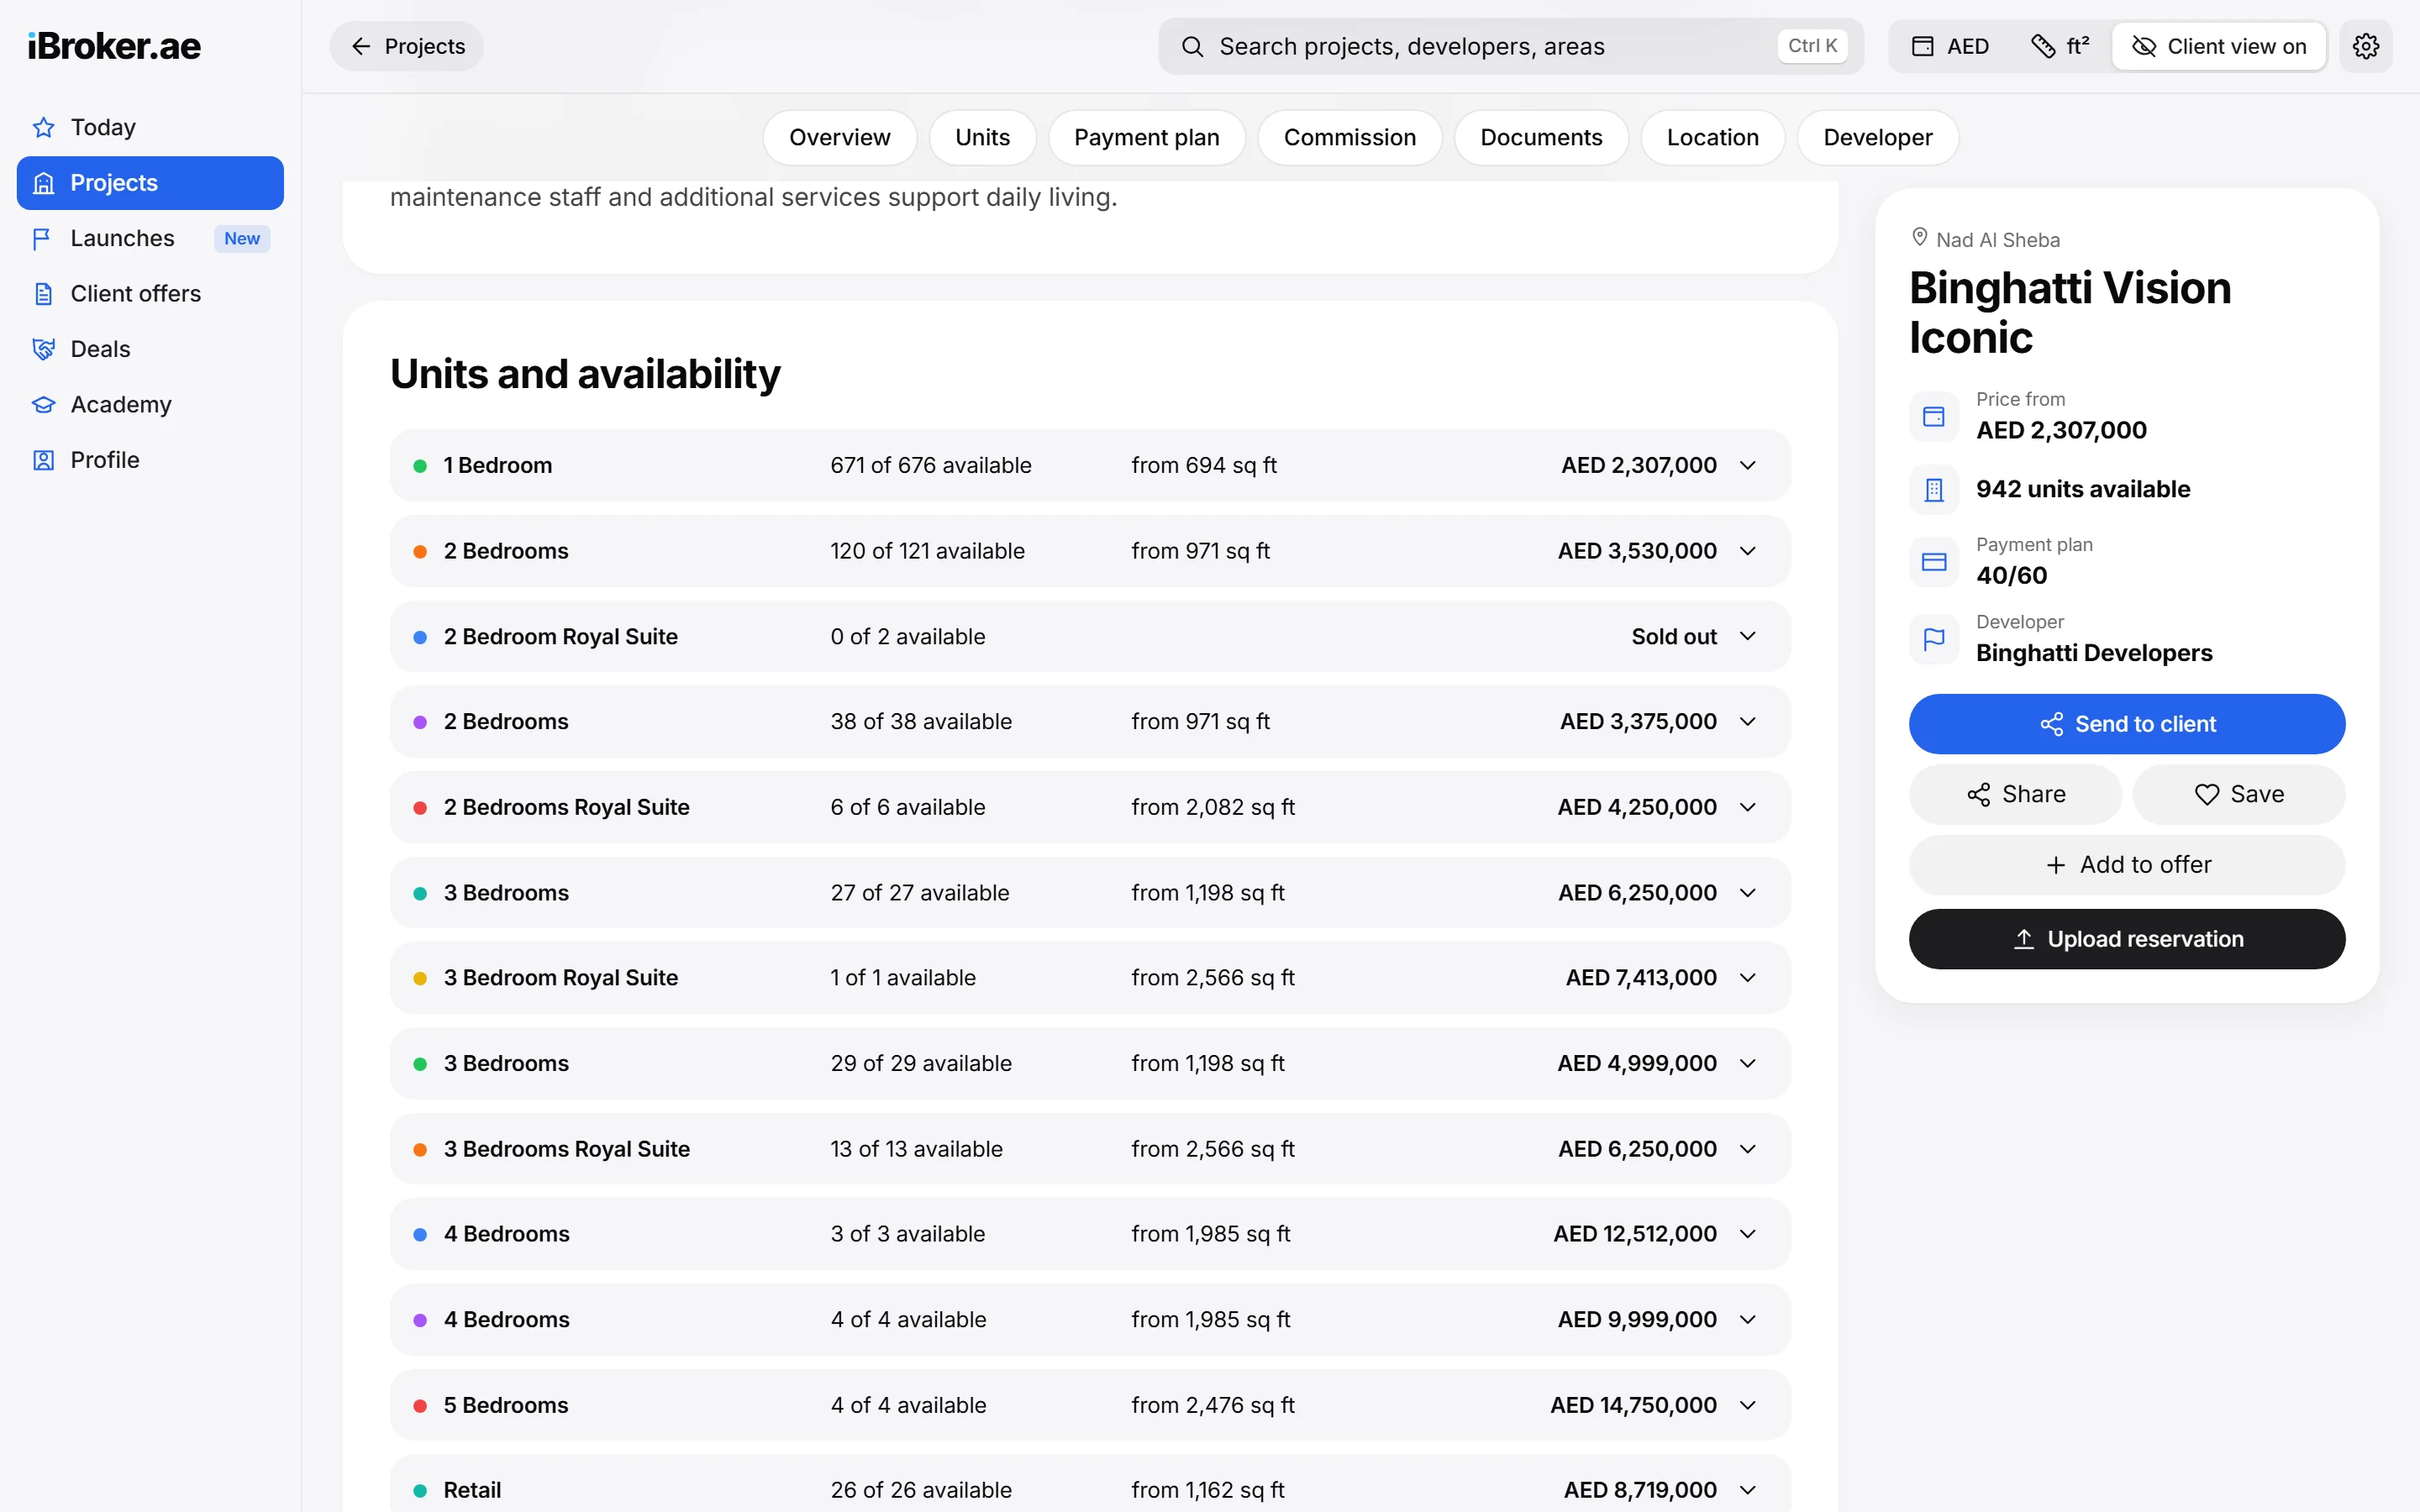
Task: Save the project with heart button
Action: click(x=2238, y=794)
